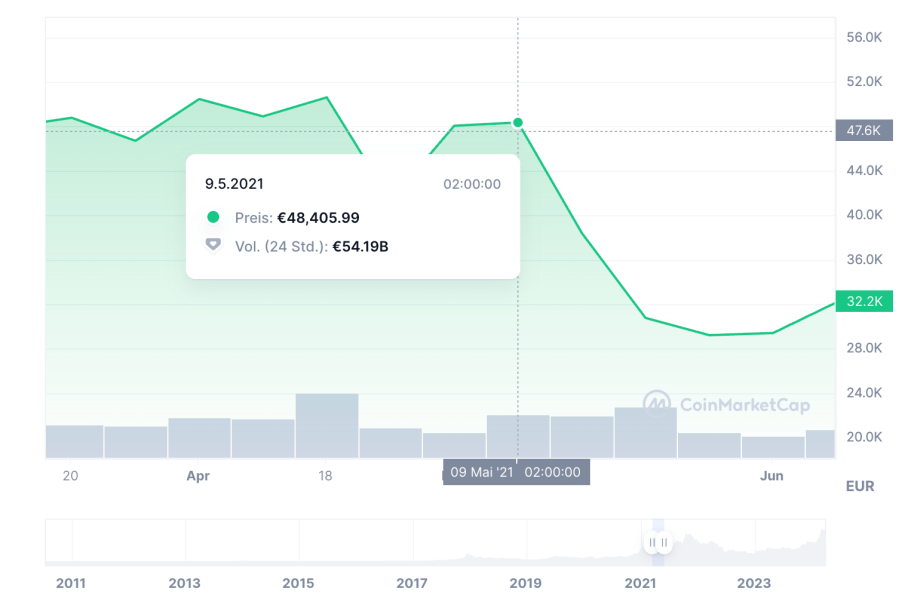Click the CoinMarketCap watermark logo

point(726,404)
